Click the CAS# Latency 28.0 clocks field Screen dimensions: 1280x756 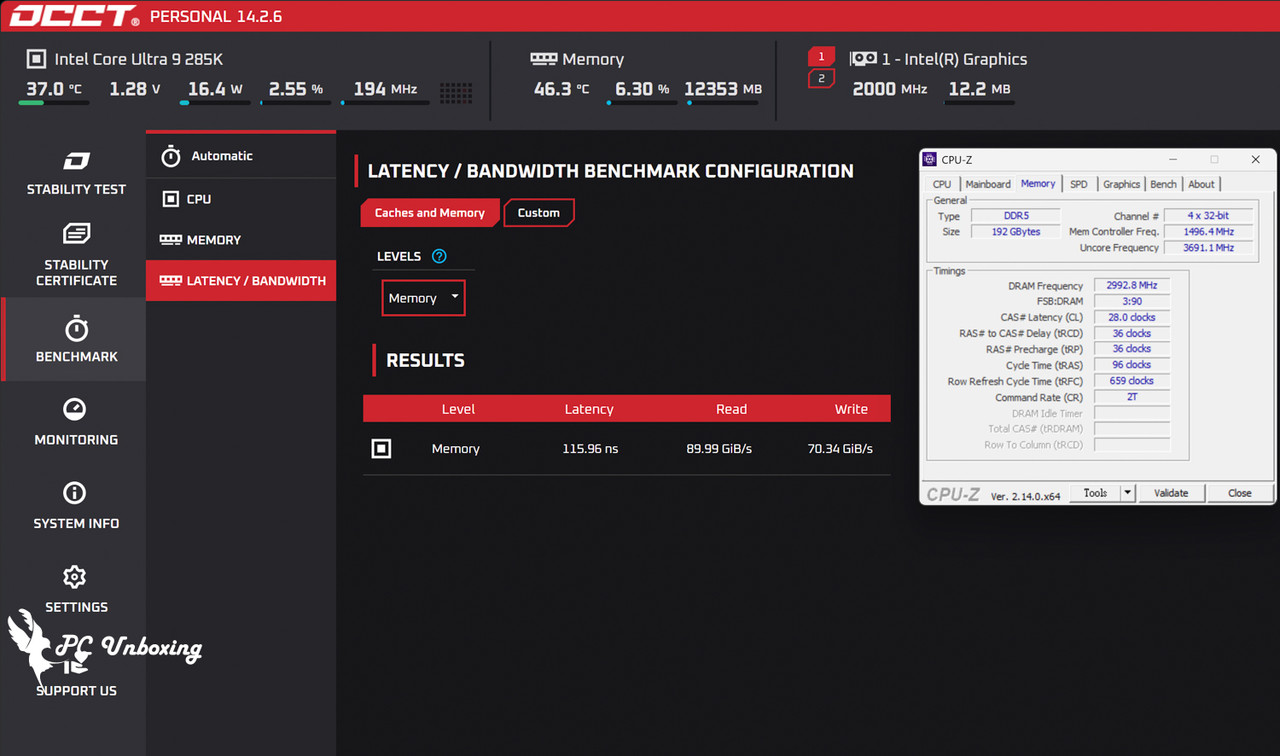tap(1132, 317)
